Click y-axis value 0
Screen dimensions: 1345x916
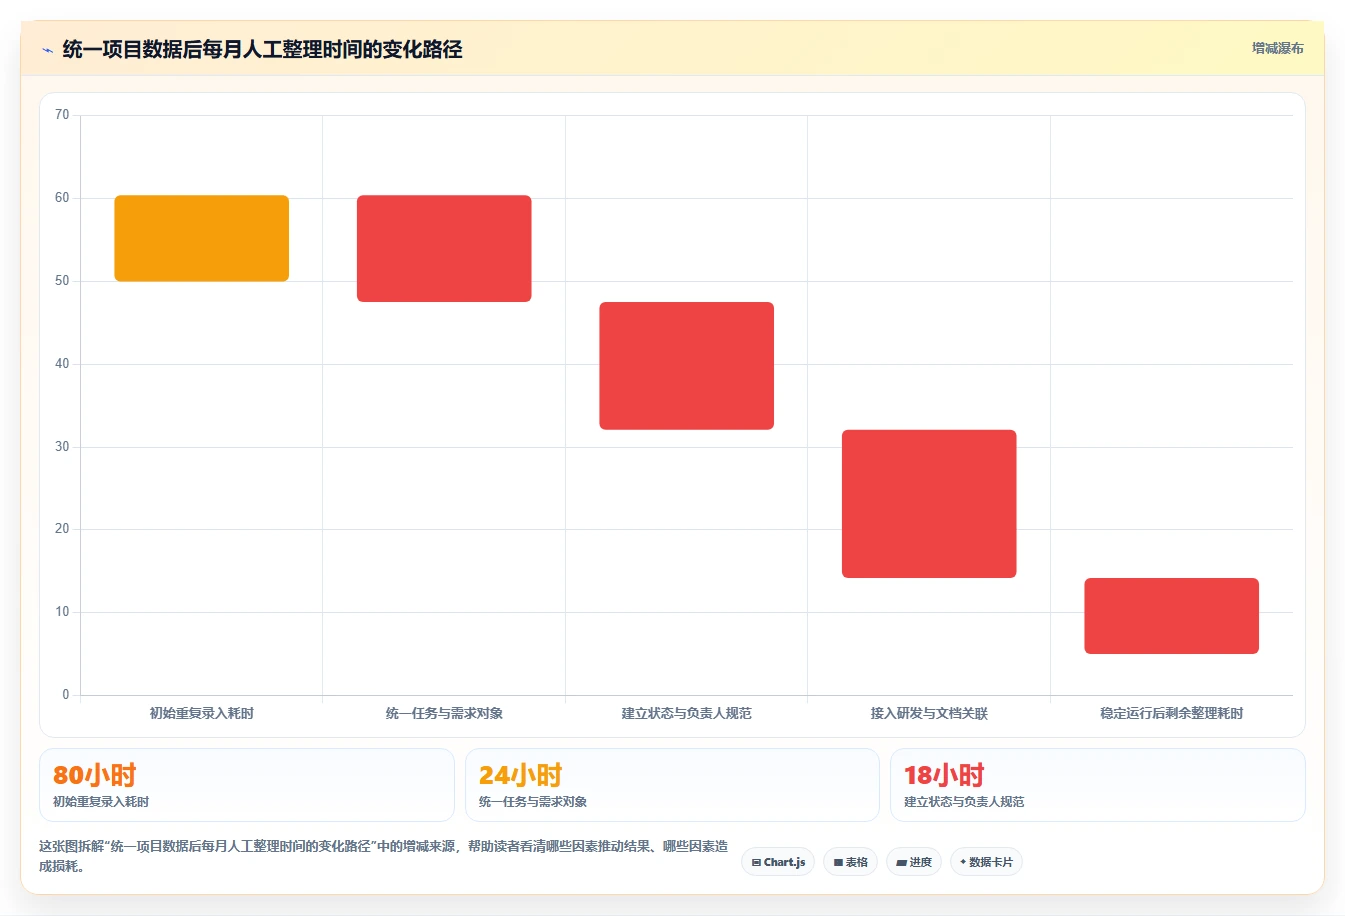click(66, 695)
